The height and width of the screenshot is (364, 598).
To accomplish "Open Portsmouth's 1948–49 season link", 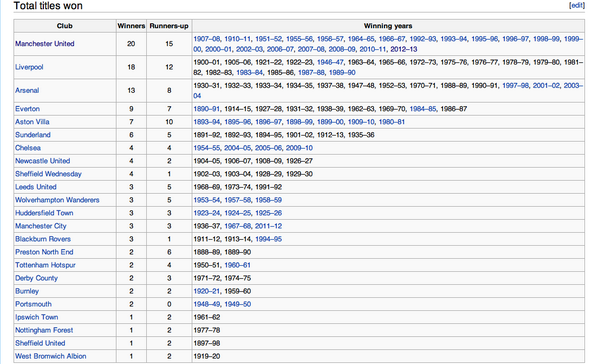I will [207, 304].
